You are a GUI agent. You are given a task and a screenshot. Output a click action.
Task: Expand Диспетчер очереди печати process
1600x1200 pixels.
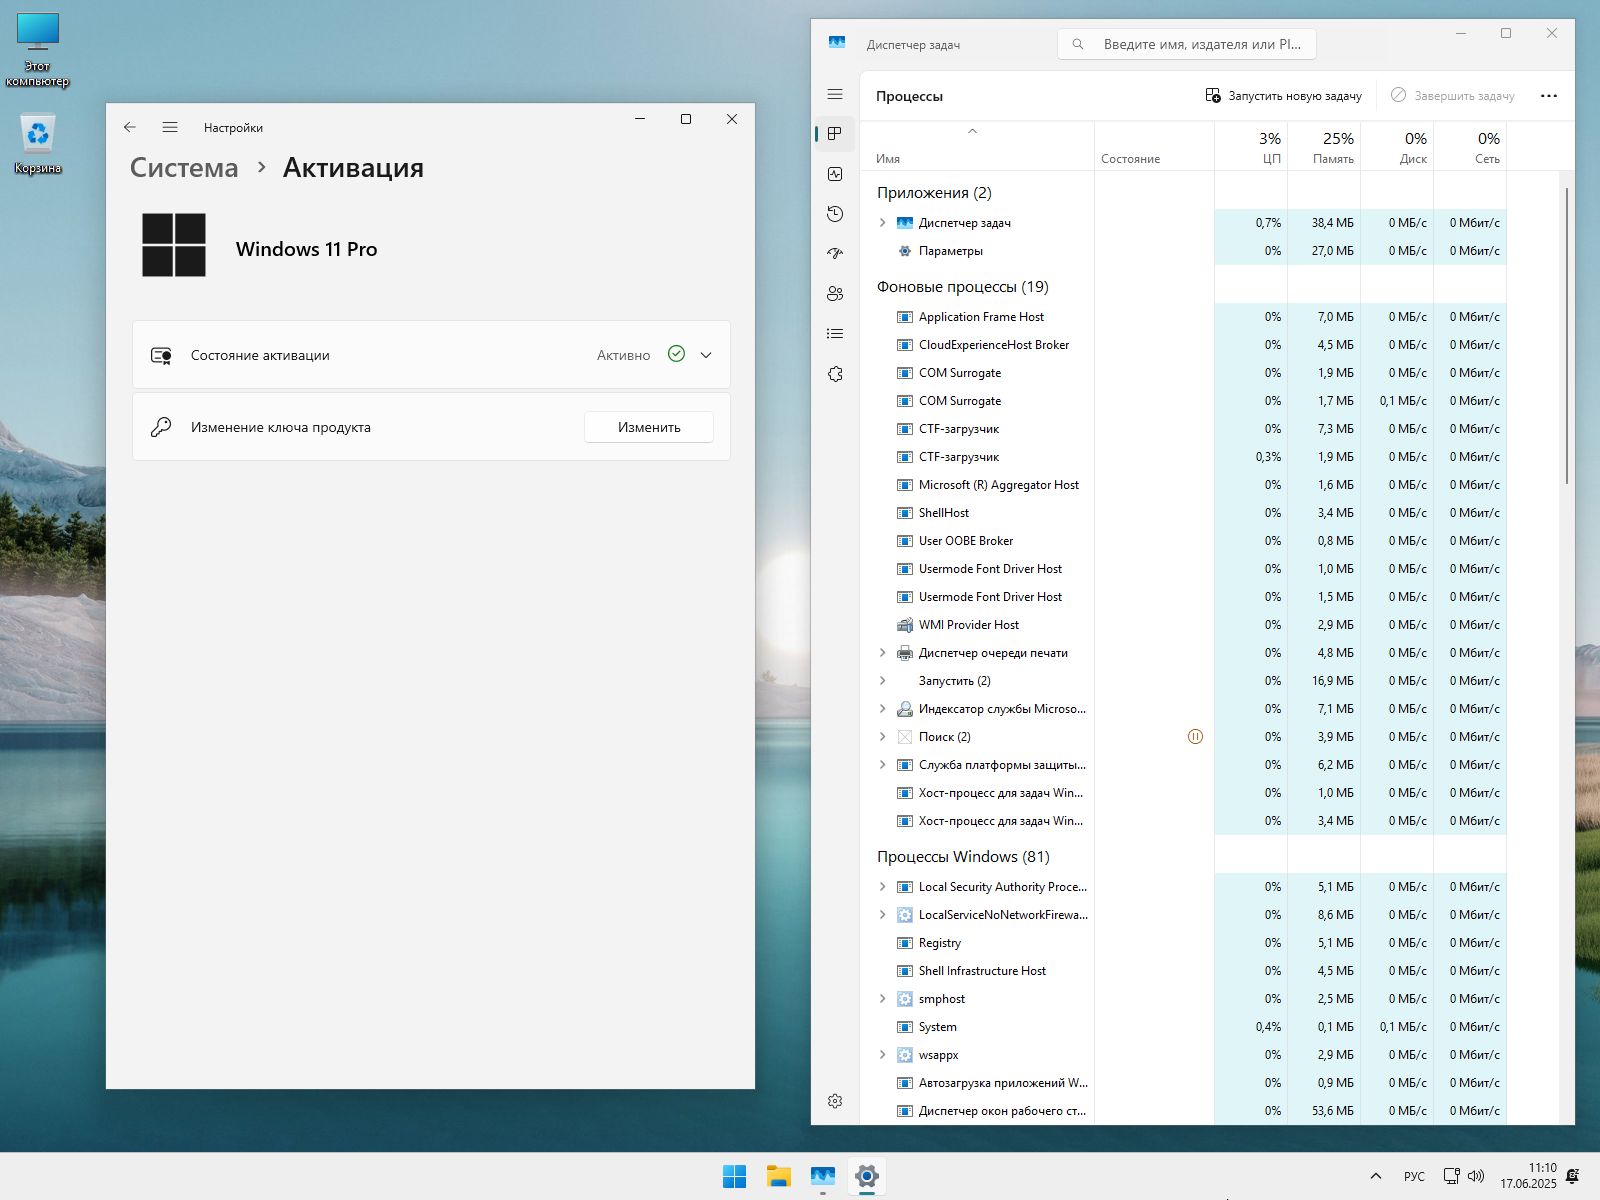882,653
